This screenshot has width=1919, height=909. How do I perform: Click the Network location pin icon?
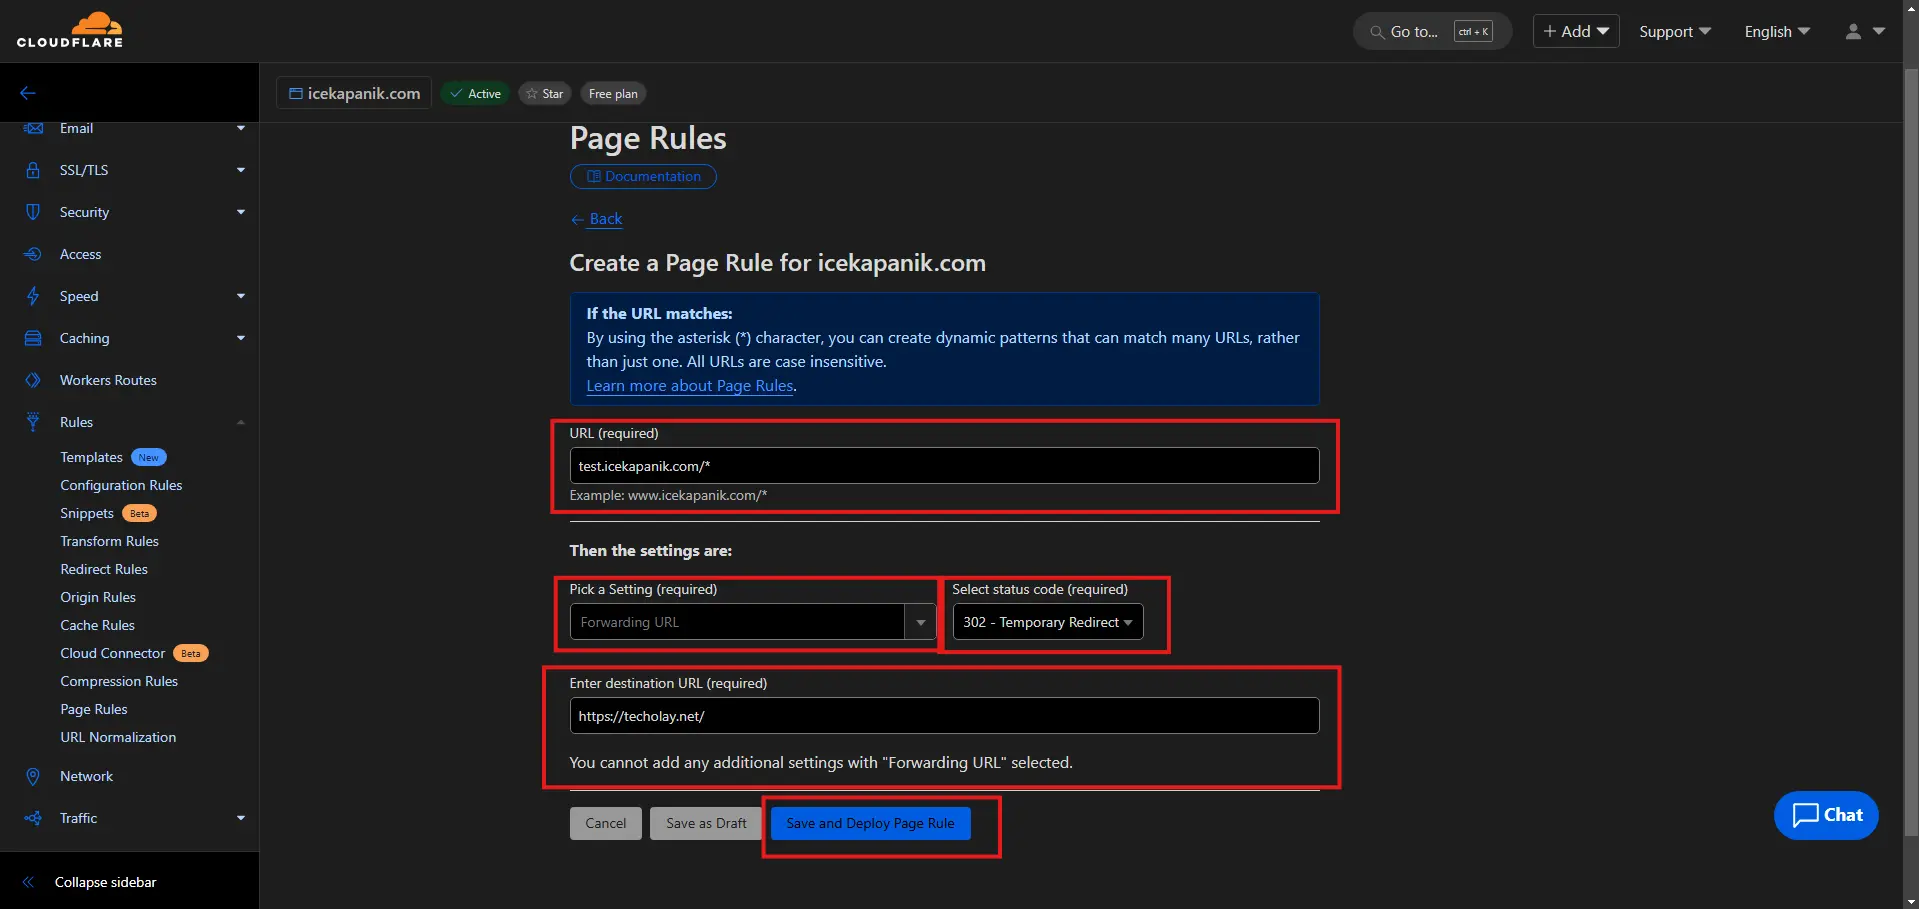[33, 776]
